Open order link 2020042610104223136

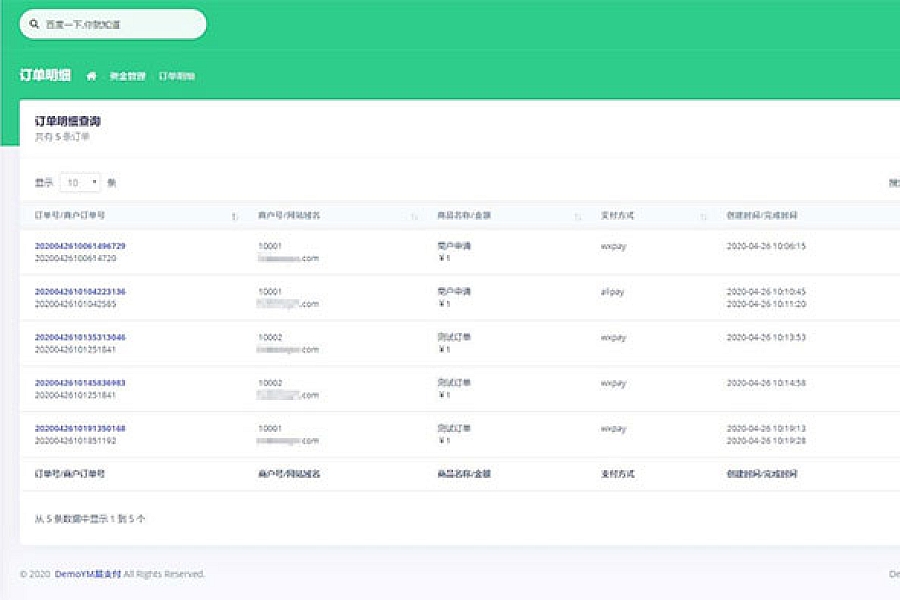pyautogui.click(x=80, y=291)
